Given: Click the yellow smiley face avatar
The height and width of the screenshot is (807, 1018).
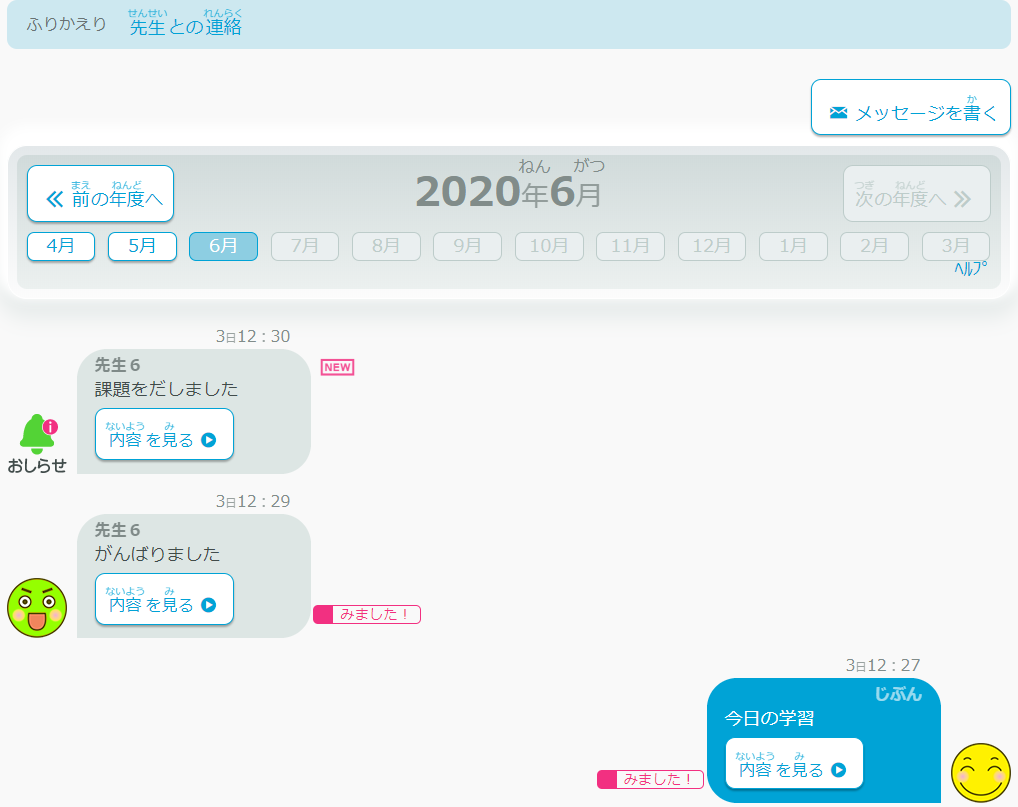Looking at the screenshot, I should tap(980, 773).
